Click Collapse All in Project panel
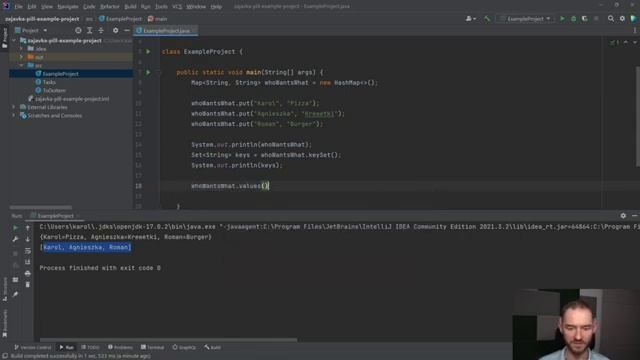 [101, 31]
